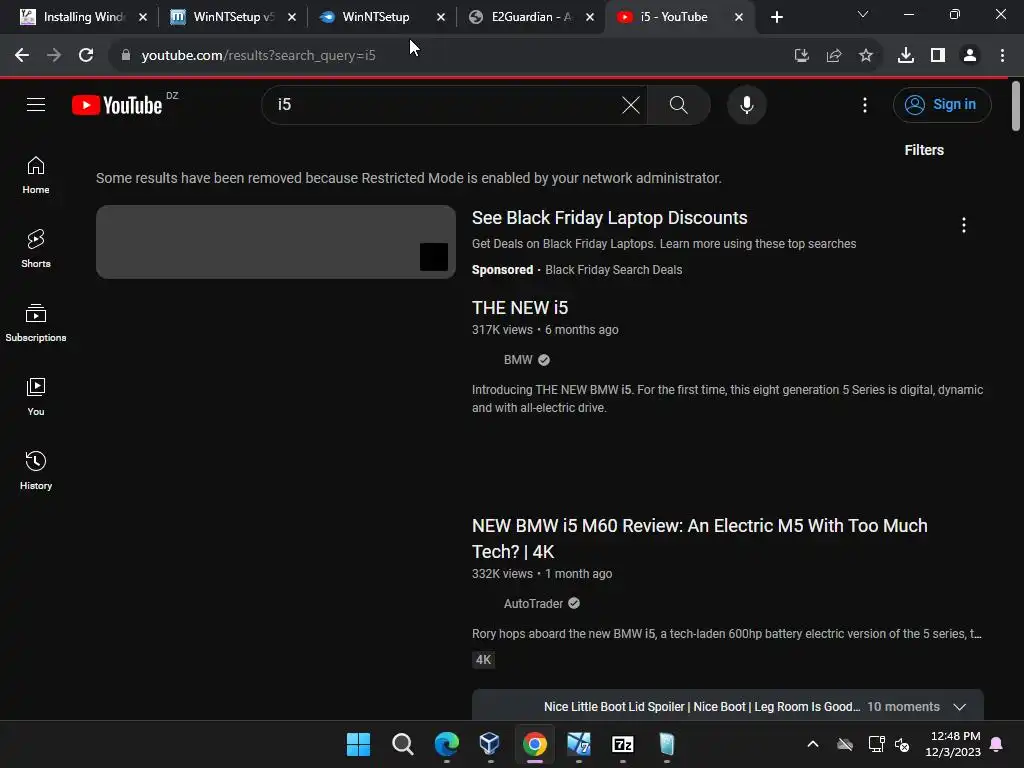Open a new browser tab
This screenshot has height=768, width=1024.
point(776,17)
